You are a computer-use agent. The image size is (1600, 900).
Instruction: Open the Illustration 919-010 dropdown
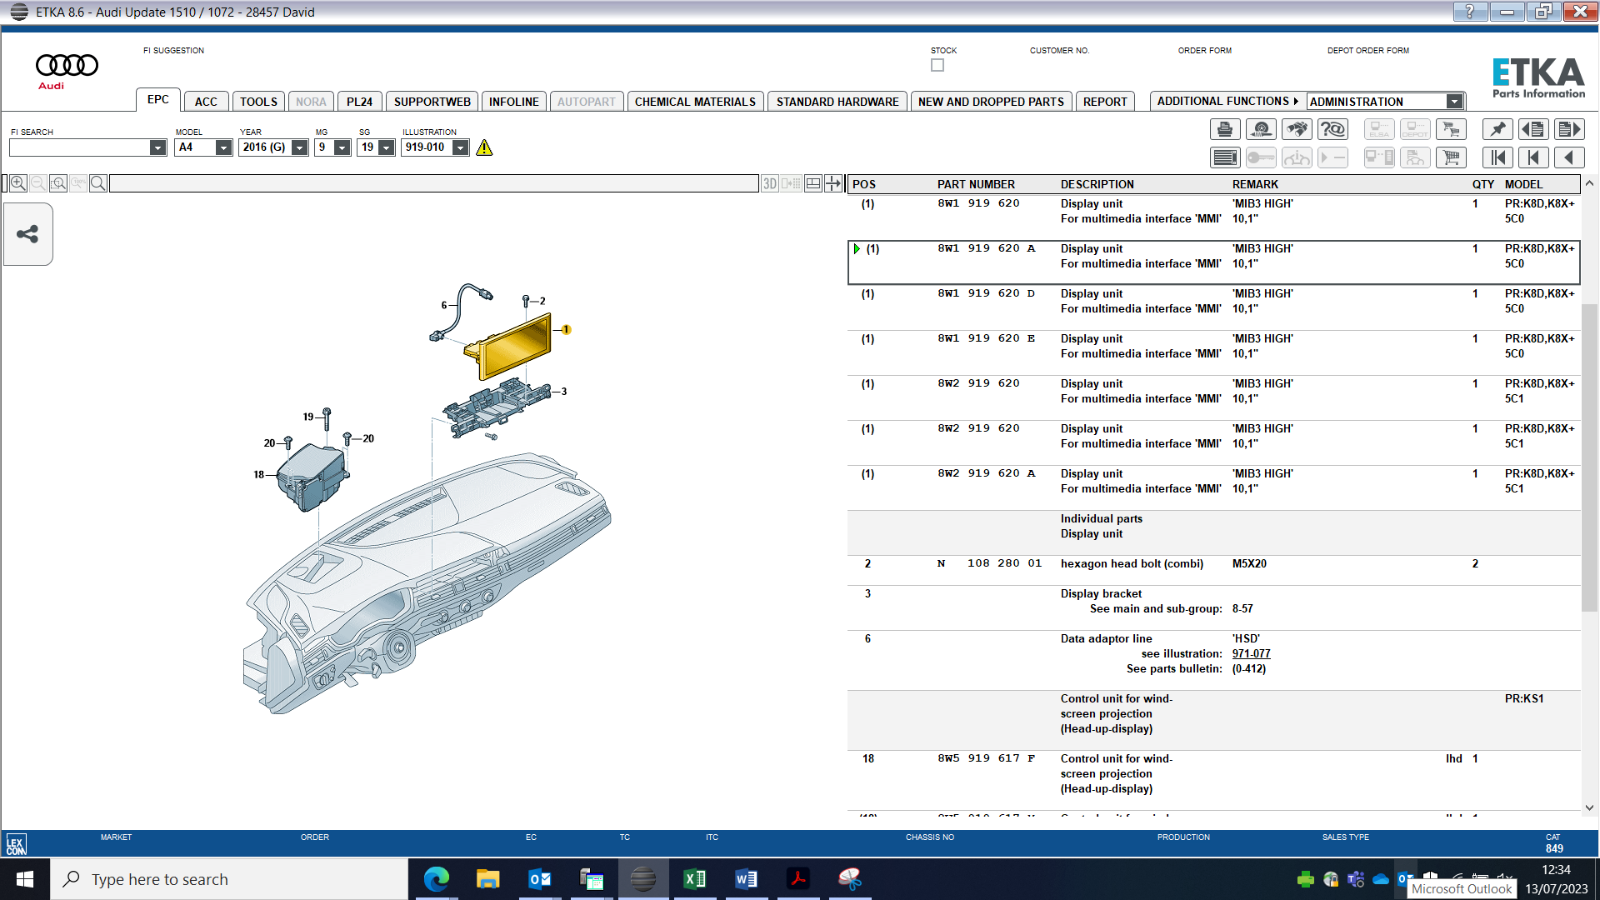point(460,148)
